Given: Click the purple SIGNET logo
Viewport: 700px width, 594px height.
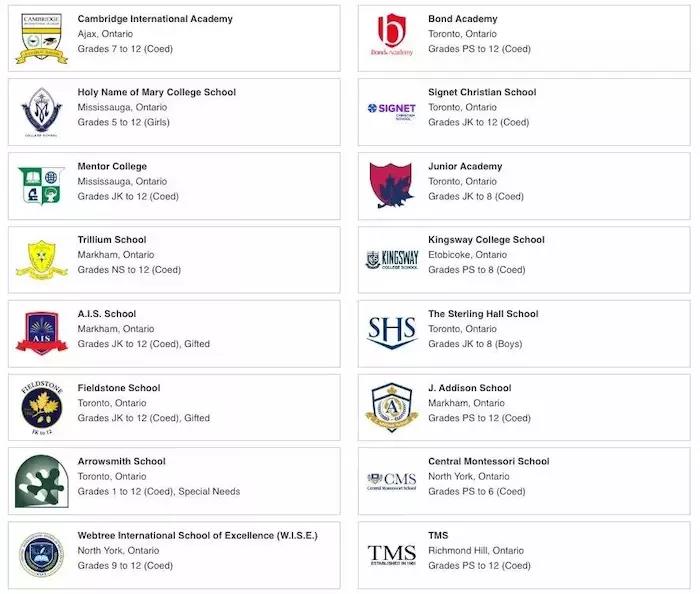Looking at the screenshot, I should pos(392,111).
